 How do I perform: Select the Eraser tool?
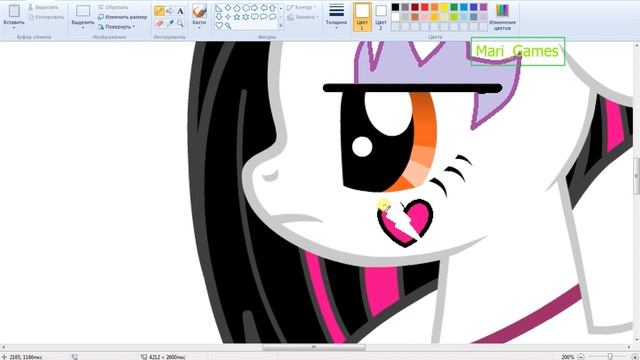click(x=159, y=24)
